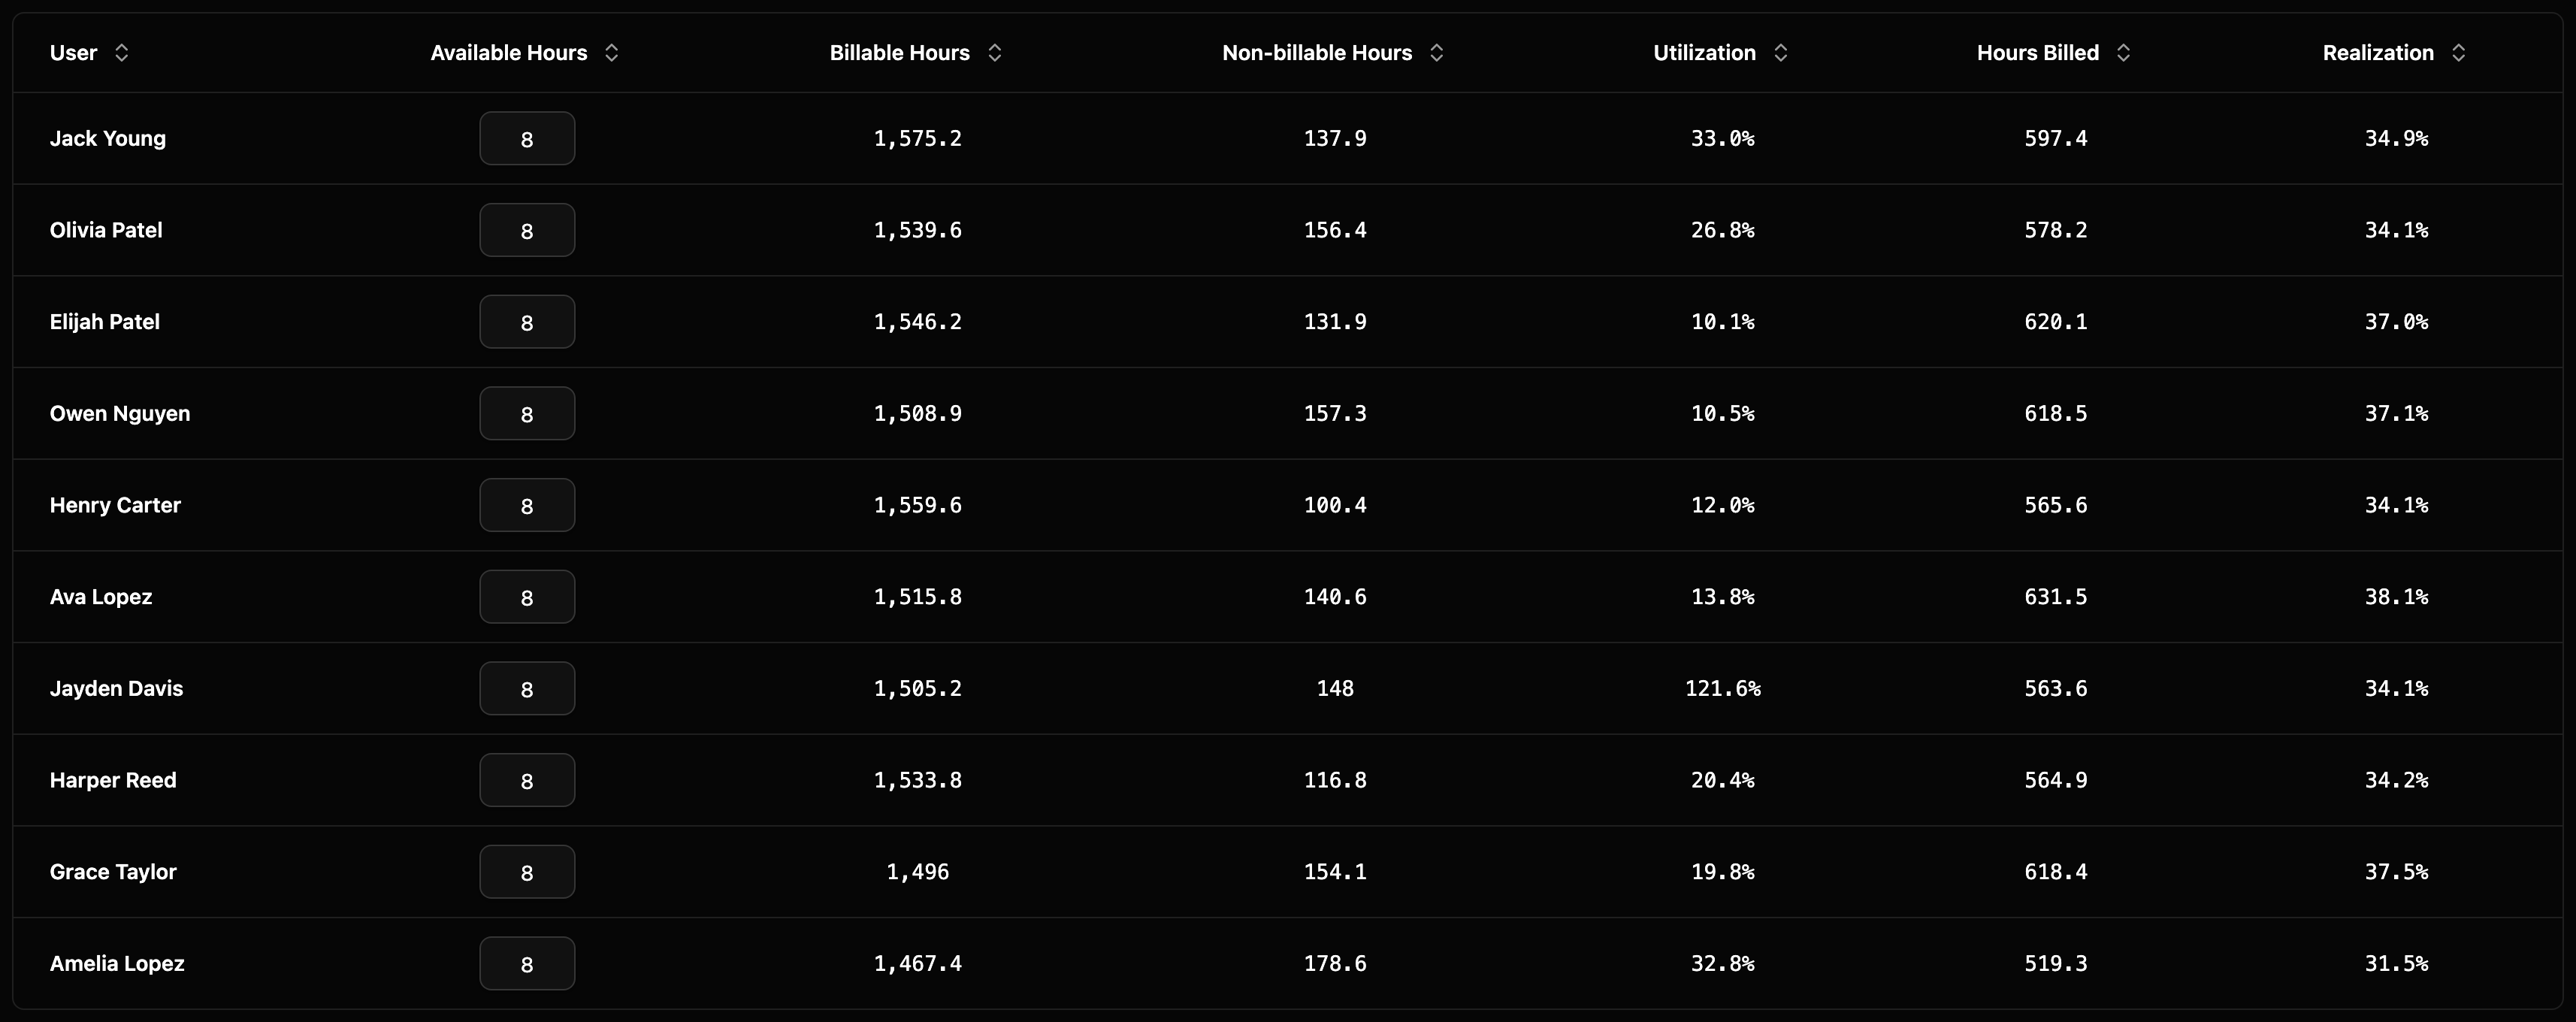2576x1022 pixels.
Task: Select Grace Taylor's available hours box
Action: [x=527, y=872]
